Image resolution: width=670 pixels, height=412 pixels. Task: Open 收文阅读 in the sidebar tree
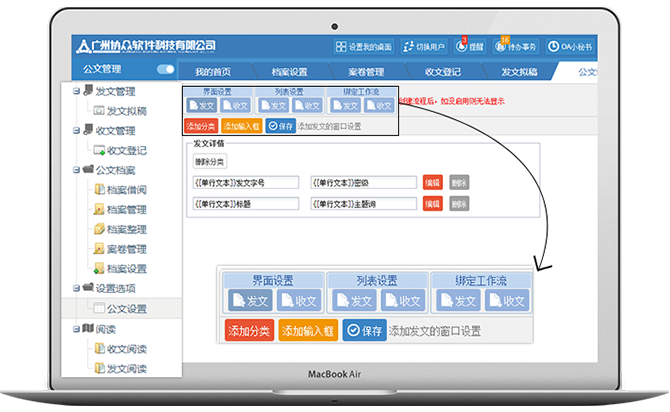pos(125,349)
